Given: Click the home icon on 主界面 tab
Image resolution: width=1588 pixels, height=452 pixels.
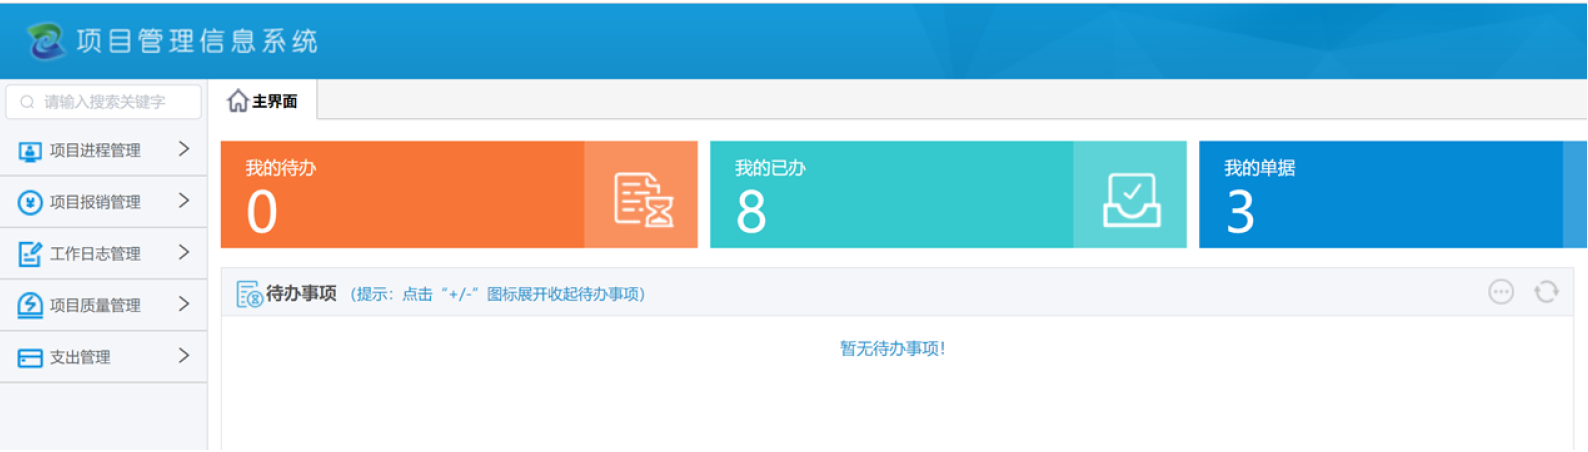Looking at the screenshot, I should [238, 101].
